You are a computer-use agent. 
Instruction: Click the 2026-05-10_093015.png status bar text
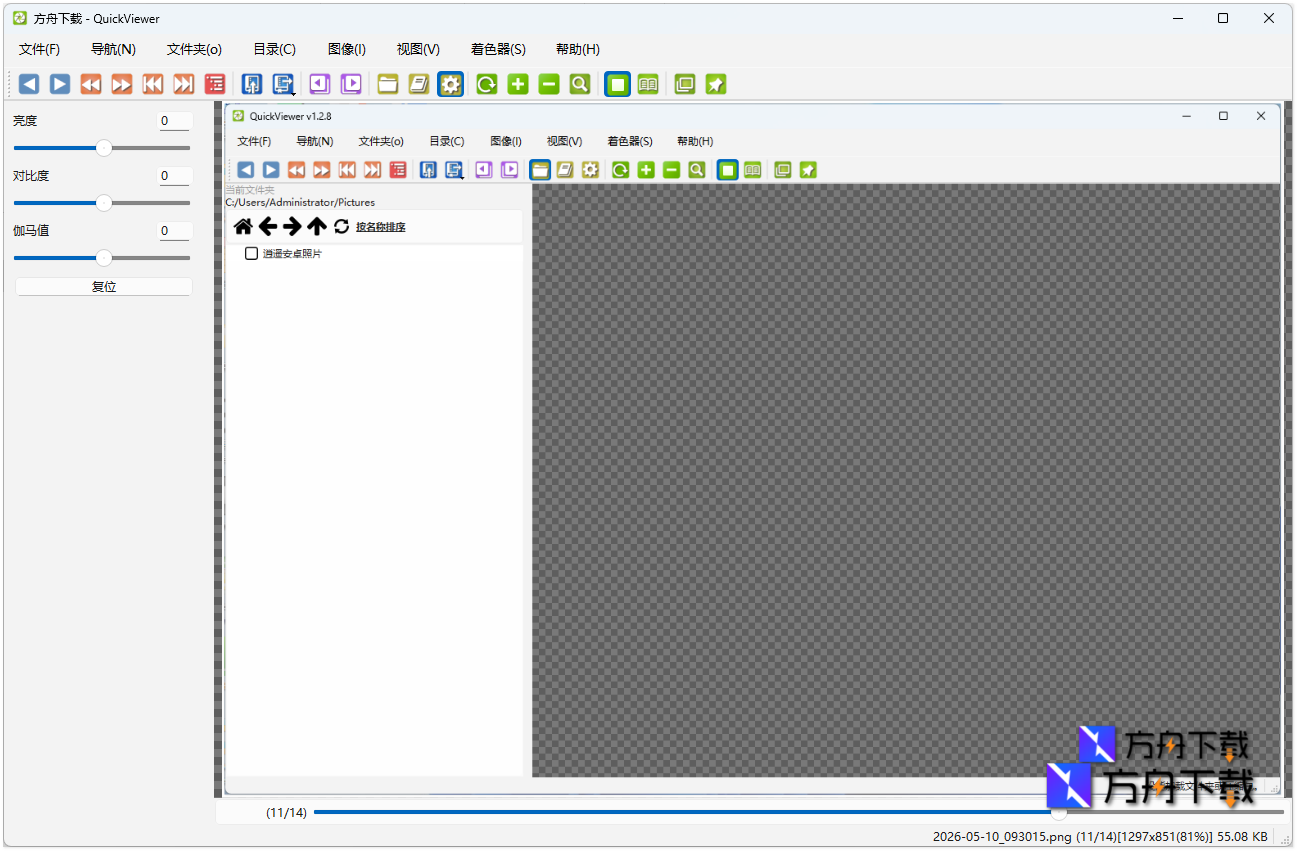pos(1002,836)
